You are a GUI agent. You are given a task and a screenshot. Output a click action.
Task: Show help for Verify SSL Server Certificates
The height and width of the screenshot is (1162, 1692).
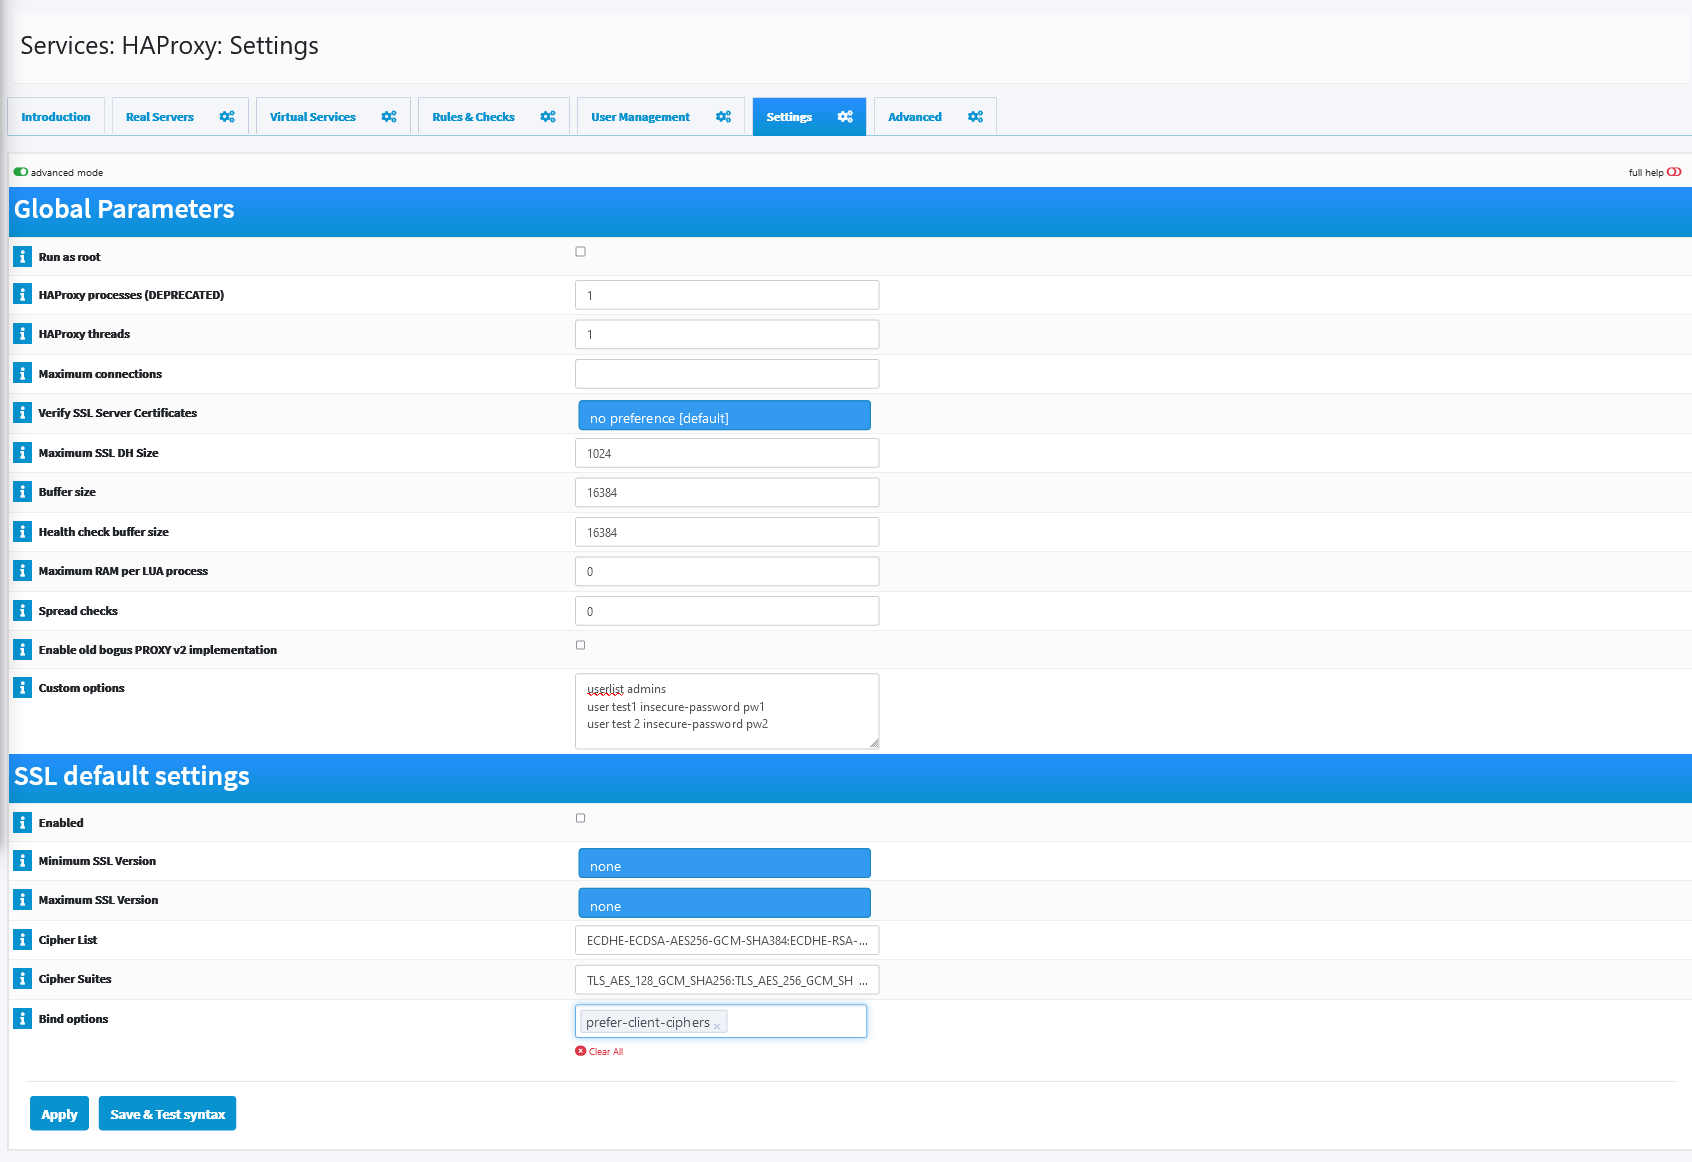coord(22,413)
